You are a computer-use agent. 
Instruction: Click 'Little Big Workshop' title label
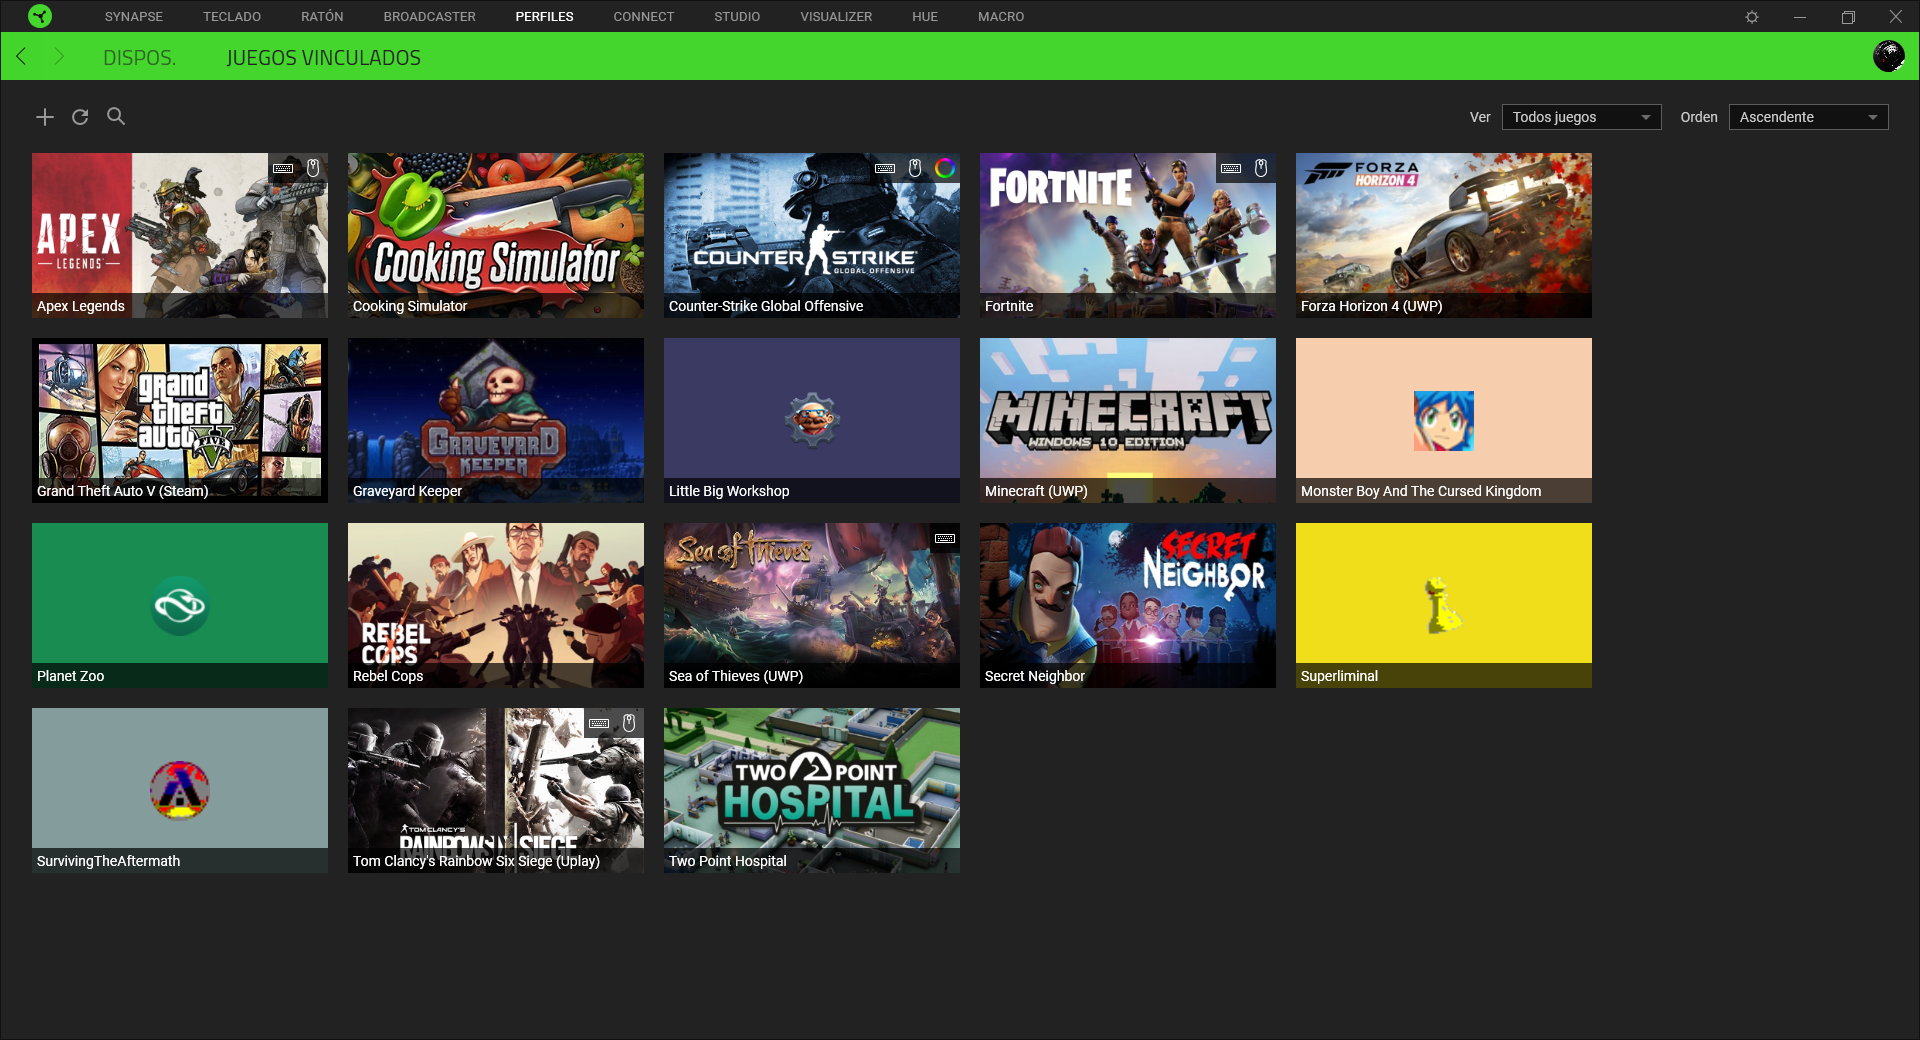tap(729, 491)
